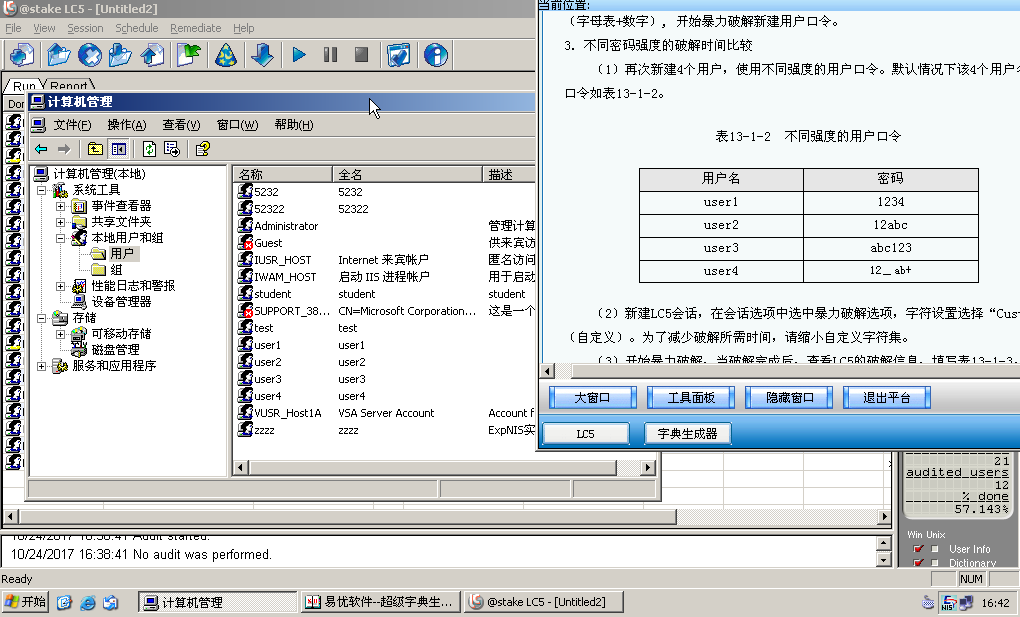Click the Import icon with green arrow

coord(189,55)
